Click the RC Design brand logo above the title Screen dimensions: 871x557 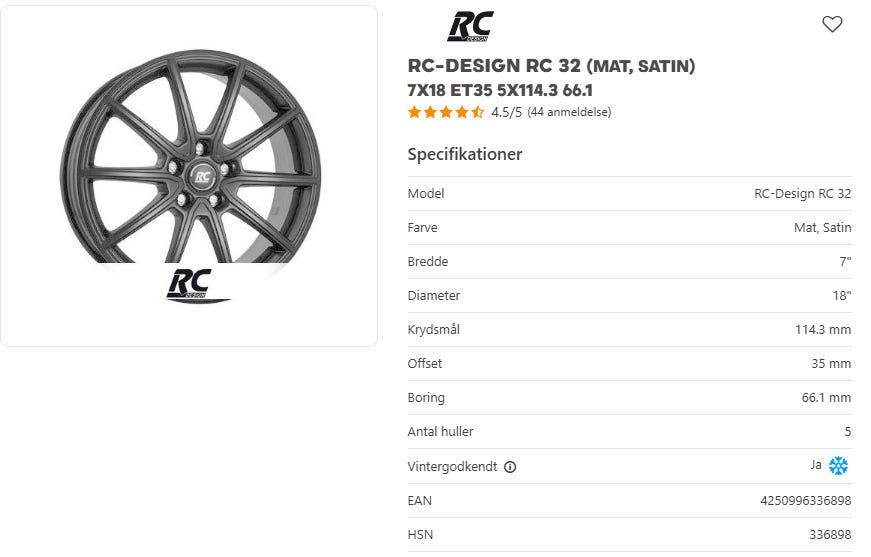[470, 26]
